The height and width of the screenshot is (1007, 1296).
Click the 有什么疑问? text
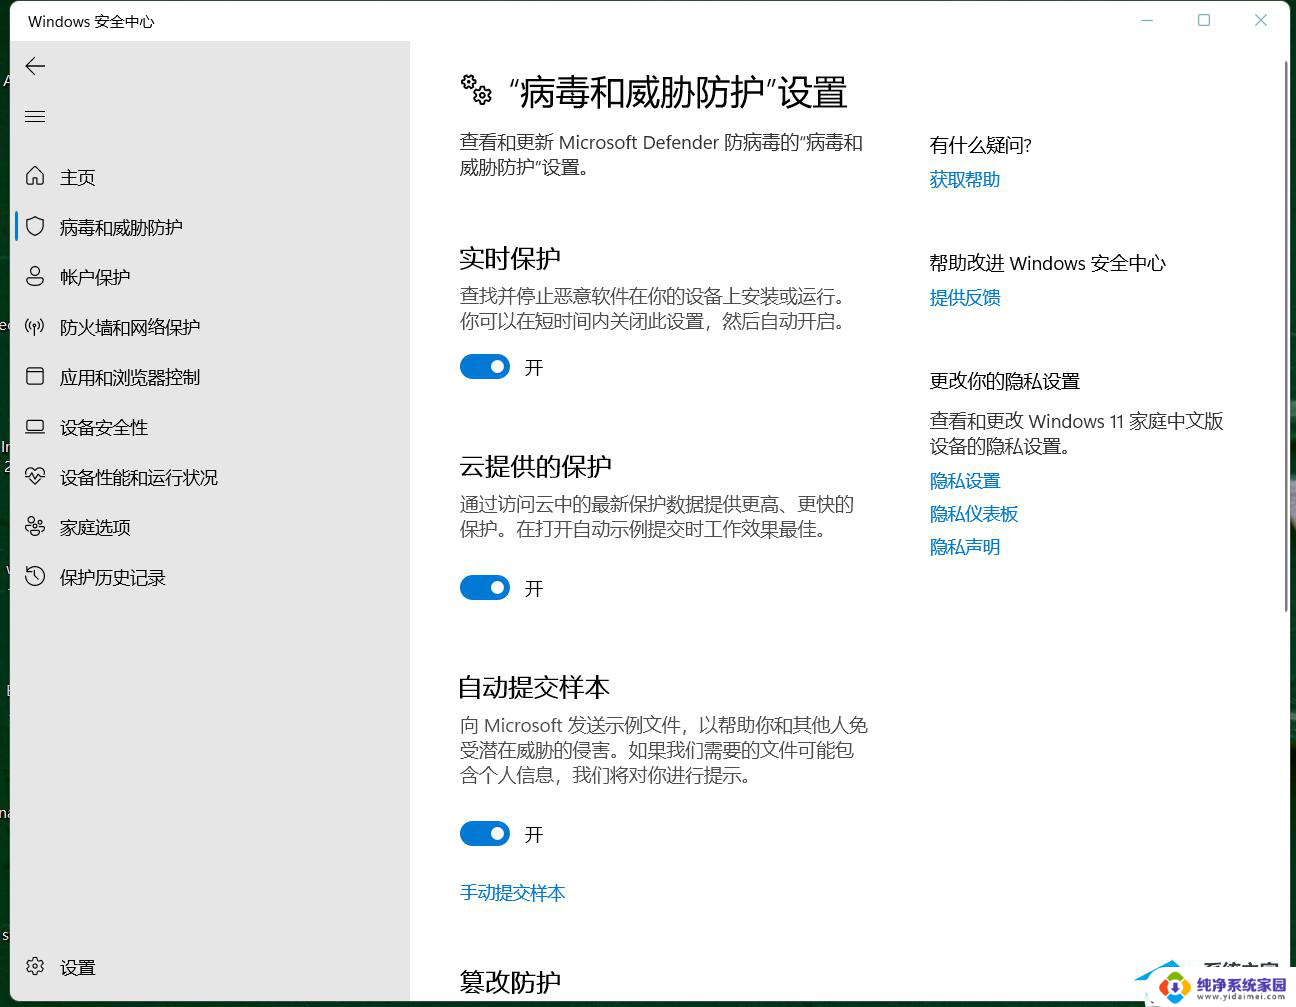coord(980,146)
